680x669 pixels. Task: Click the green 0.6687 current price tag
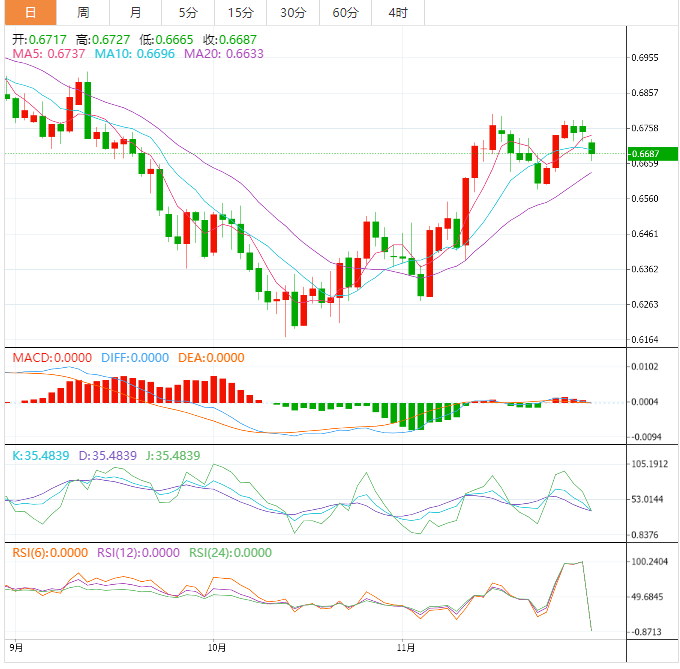pos(653,154)
